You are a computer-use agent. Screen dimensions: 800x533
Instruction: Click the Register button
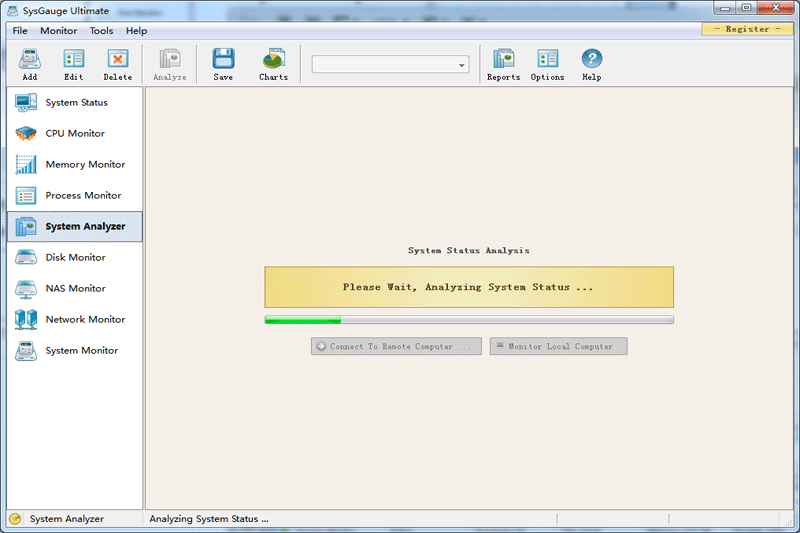[x=747, y=29]
